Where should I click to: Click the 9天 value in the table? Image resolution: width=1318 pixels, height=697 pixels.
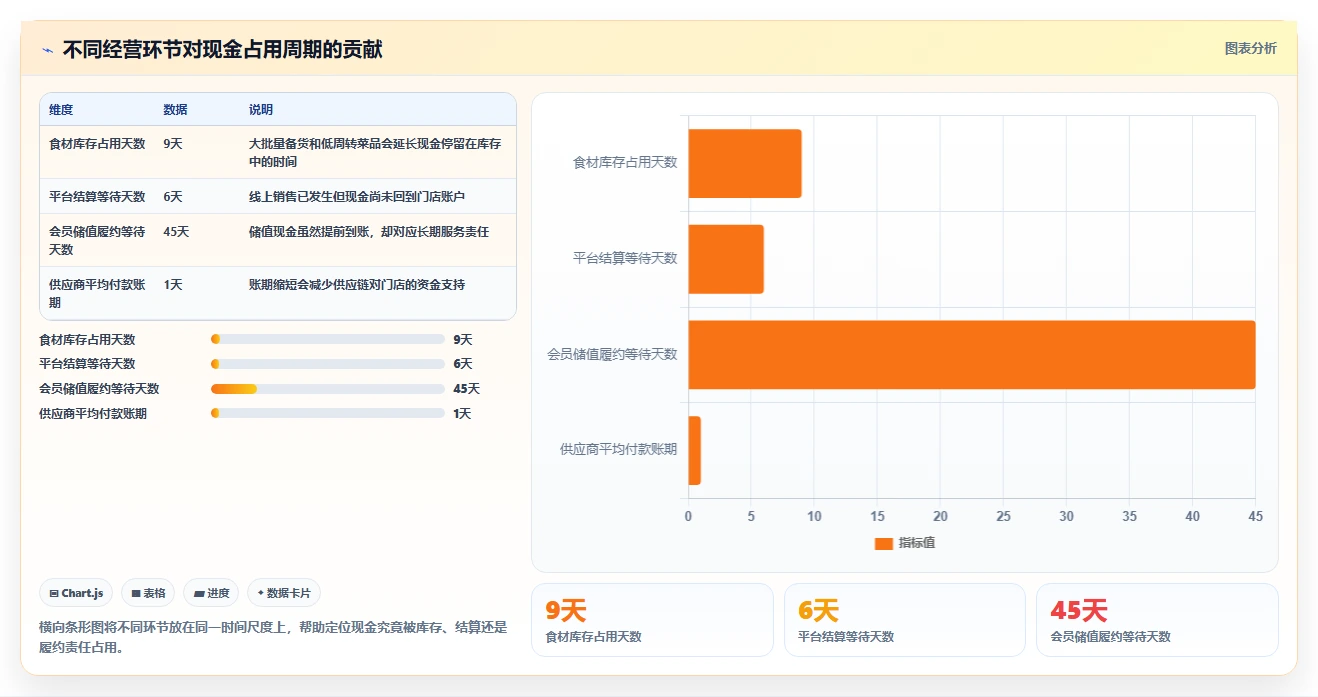click(173, 144)
